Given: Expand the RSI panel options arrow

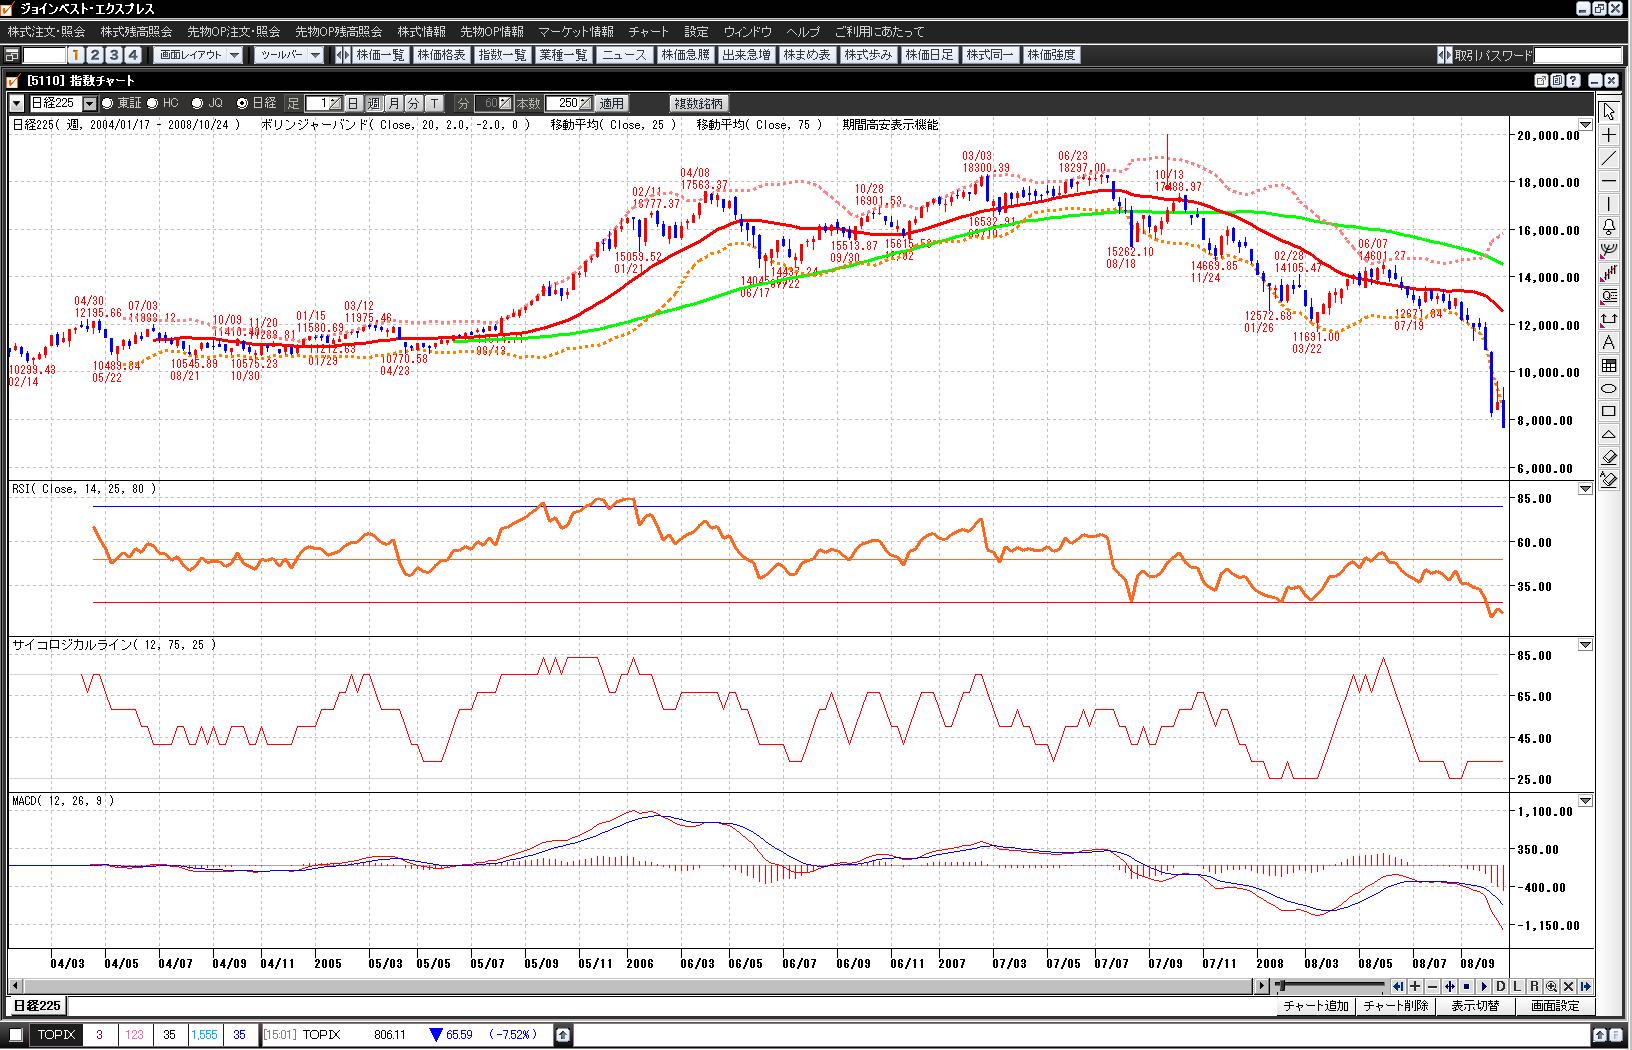Looking at the screenshot, I should coord(1585,489).
